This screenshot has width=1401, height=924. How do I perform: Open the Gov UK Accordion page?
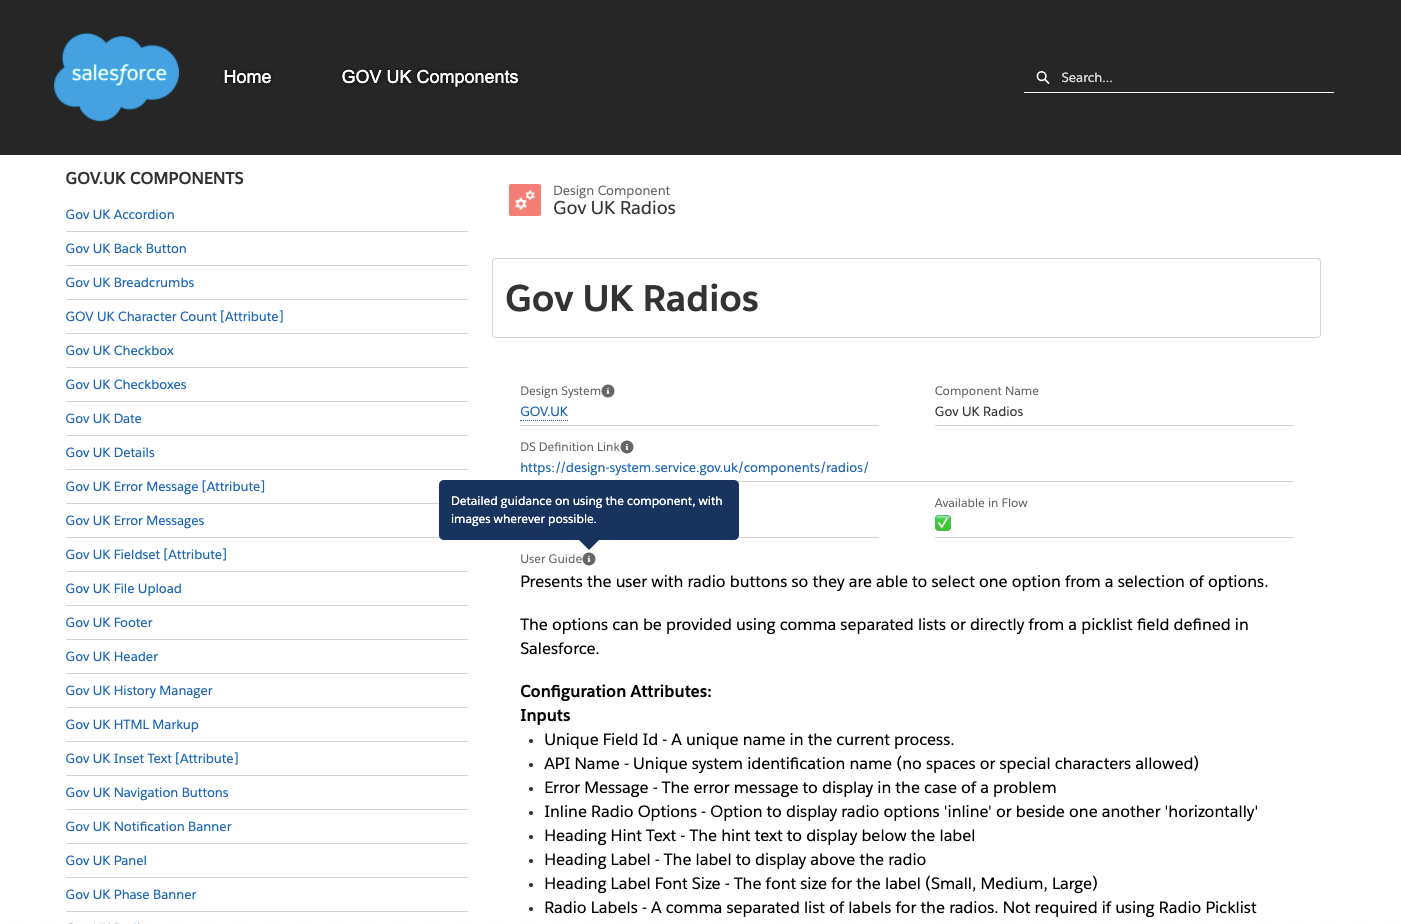[119, 214]
